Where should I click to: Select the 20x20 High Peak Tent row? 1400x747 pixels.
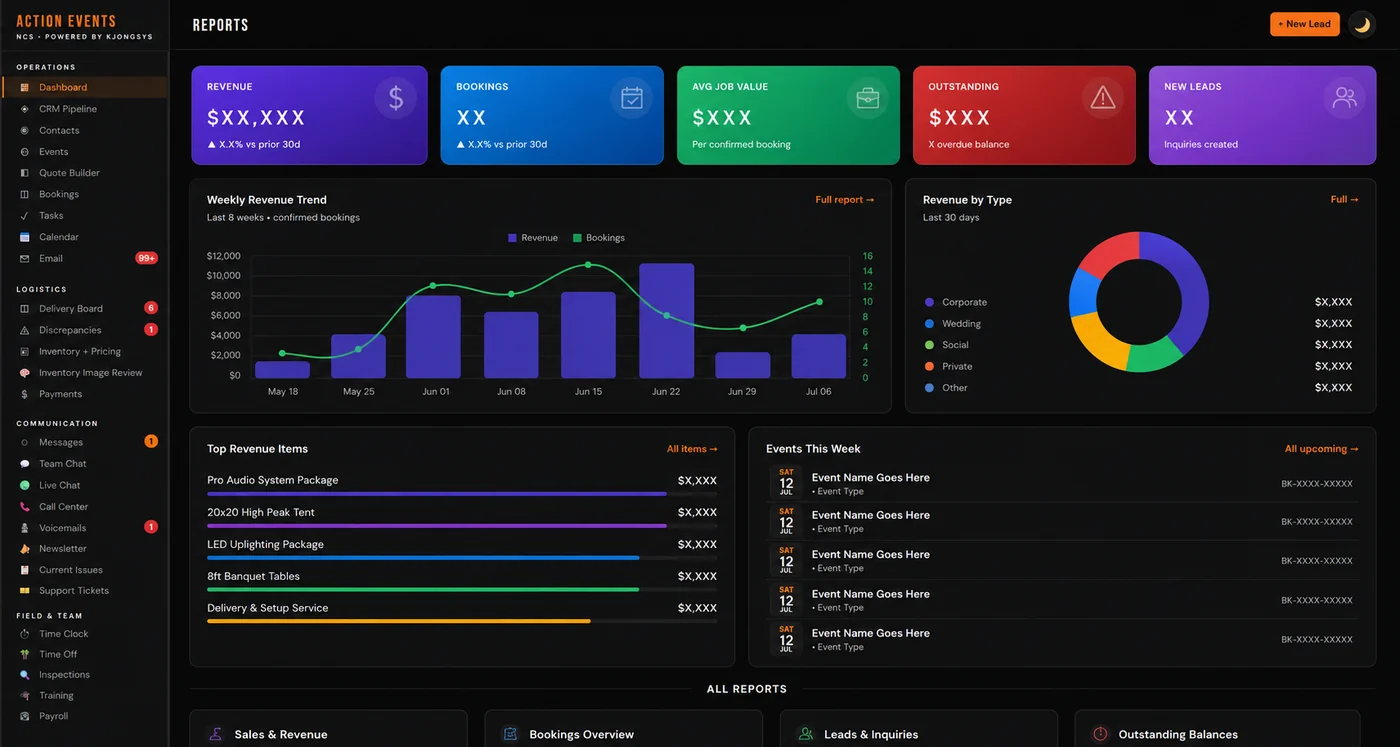click(462, 517)
